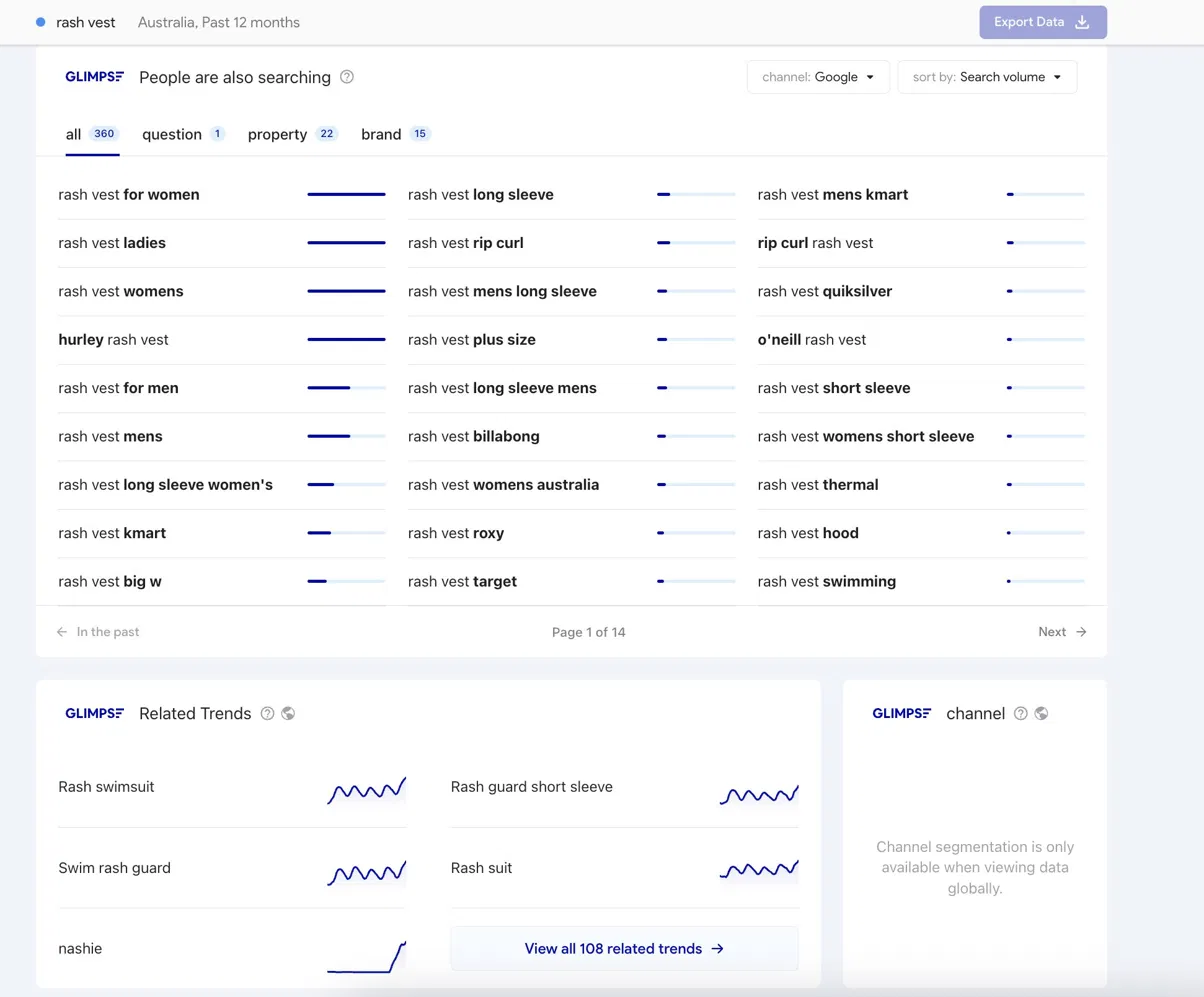Go to Next page of results

click(x=1062, y=632)
